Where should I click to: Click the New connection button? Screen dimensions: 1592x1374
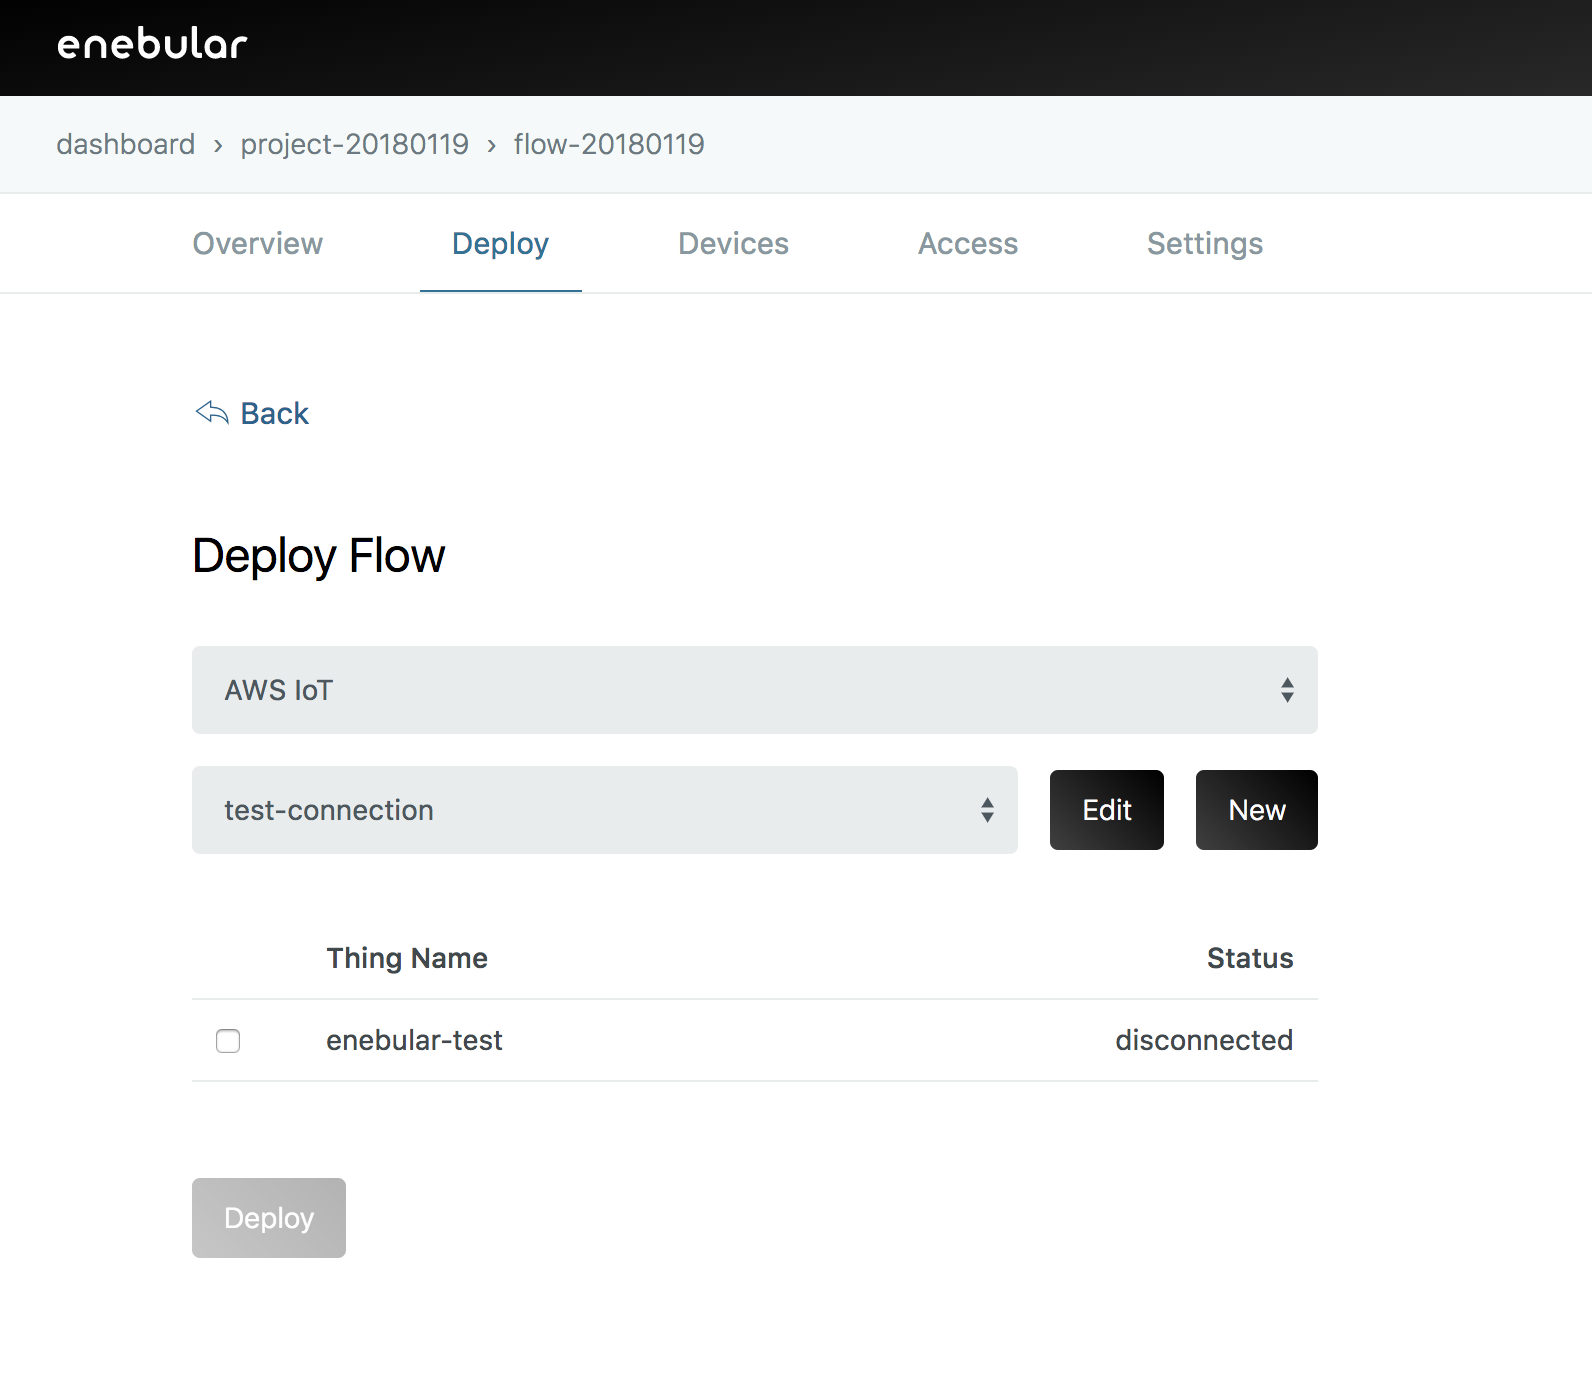(1256, 810)
